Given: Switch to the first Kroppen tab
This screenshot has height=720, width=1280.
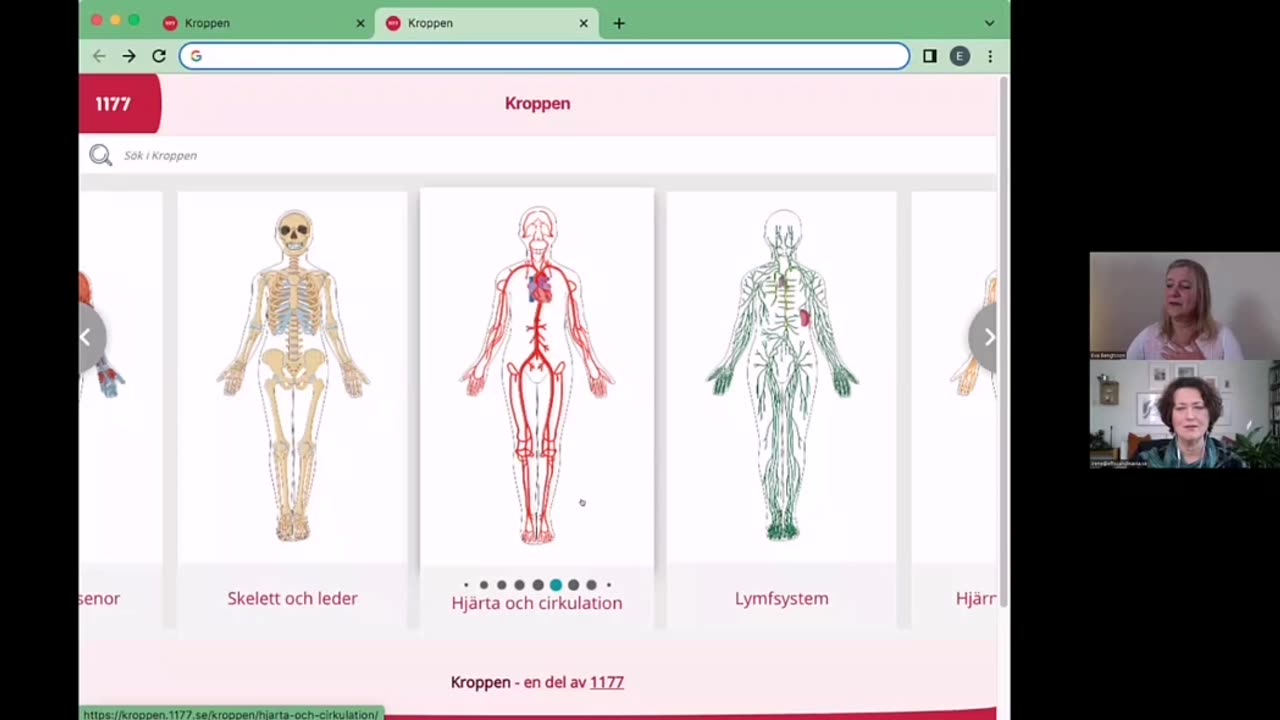Looking at the screenshot, I should tap(262, 23).
